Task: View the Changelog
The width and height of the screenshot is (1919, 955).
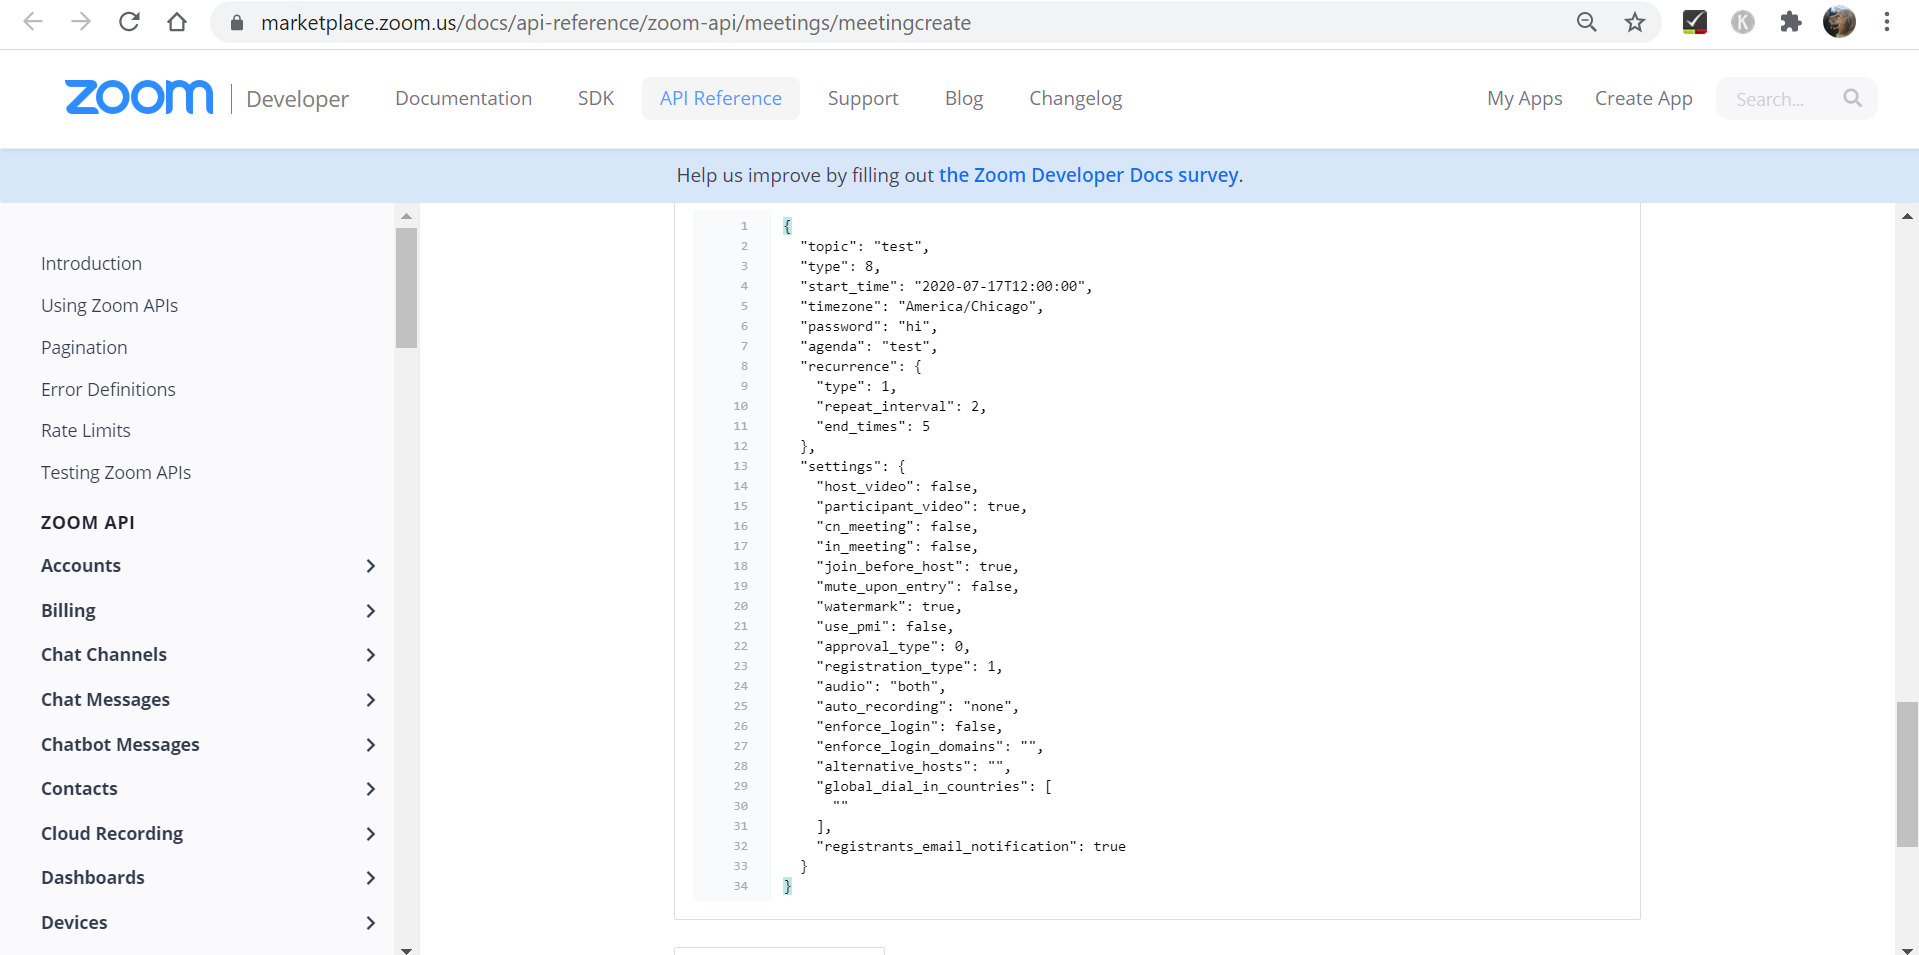Action: tap(1076, 98)
